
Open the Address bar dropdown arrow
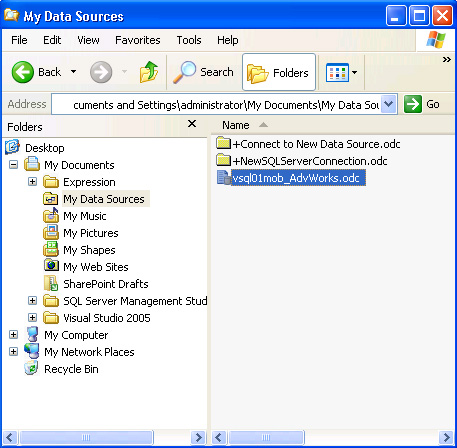(388, 105)
